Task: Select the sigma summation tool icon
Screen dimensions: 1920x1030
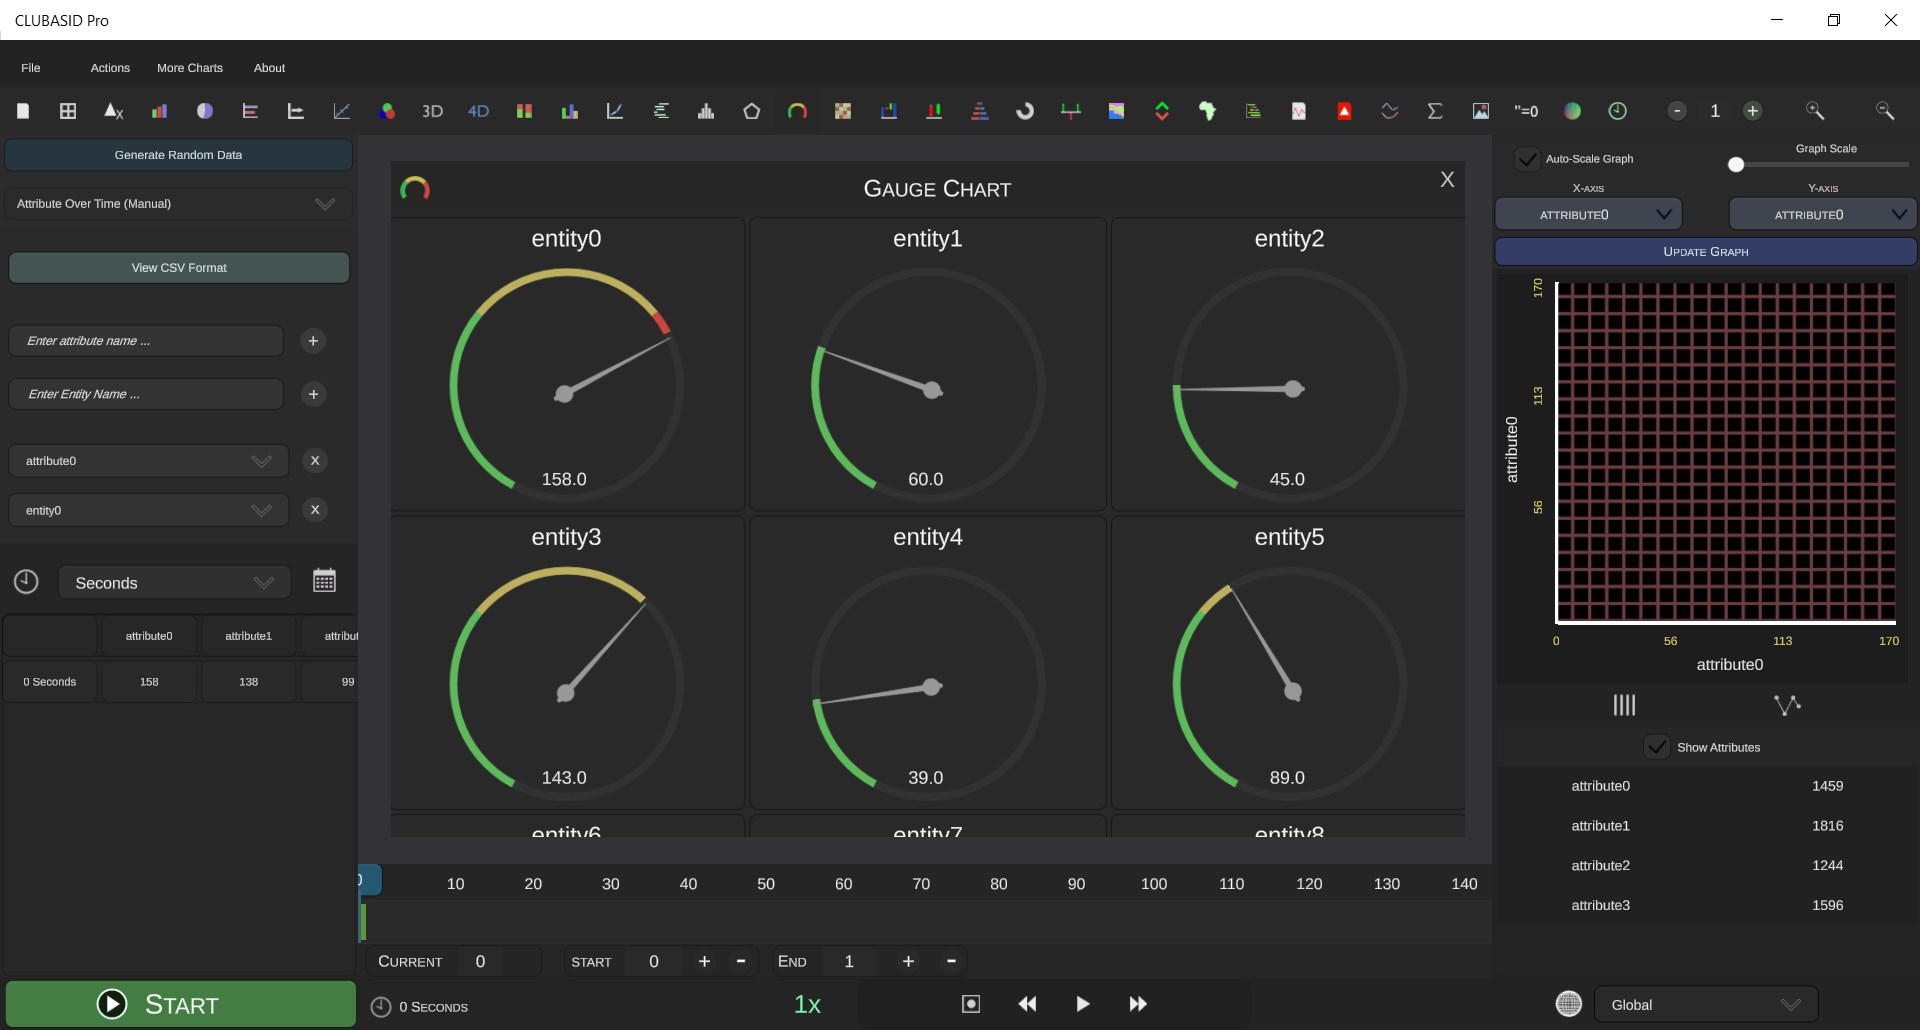Action: (x=1435, y=111)
